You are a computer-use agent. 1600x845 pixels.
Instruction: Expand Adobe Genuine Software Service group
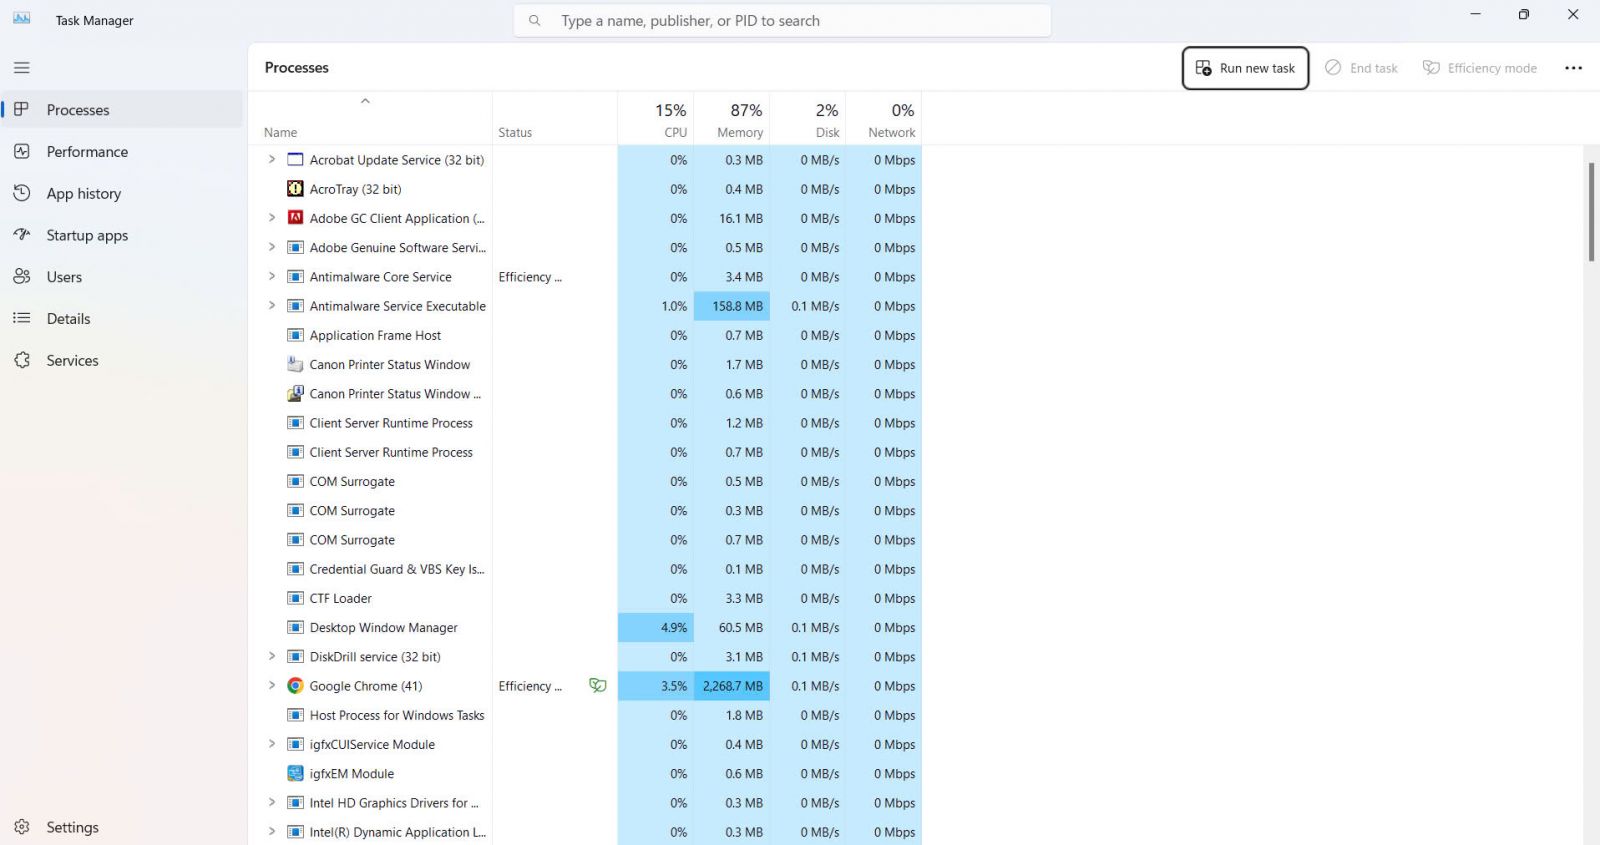(x=271, y=247)
